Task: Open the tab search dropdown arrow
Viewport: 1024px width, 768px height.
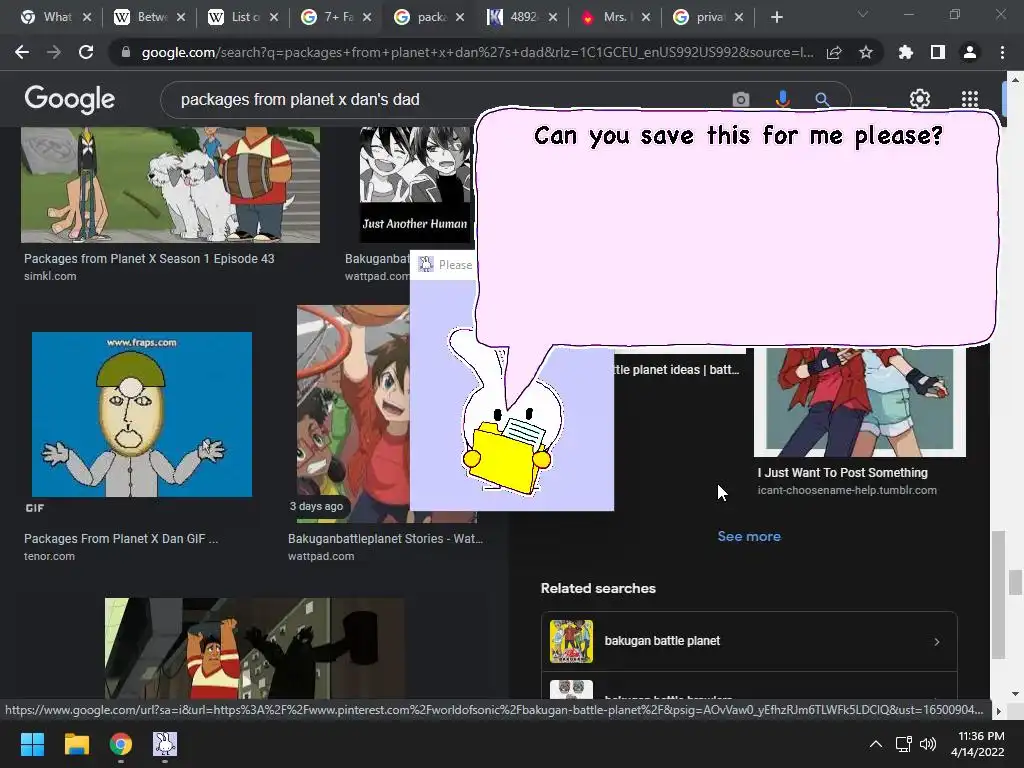Action: coord(863,14)
